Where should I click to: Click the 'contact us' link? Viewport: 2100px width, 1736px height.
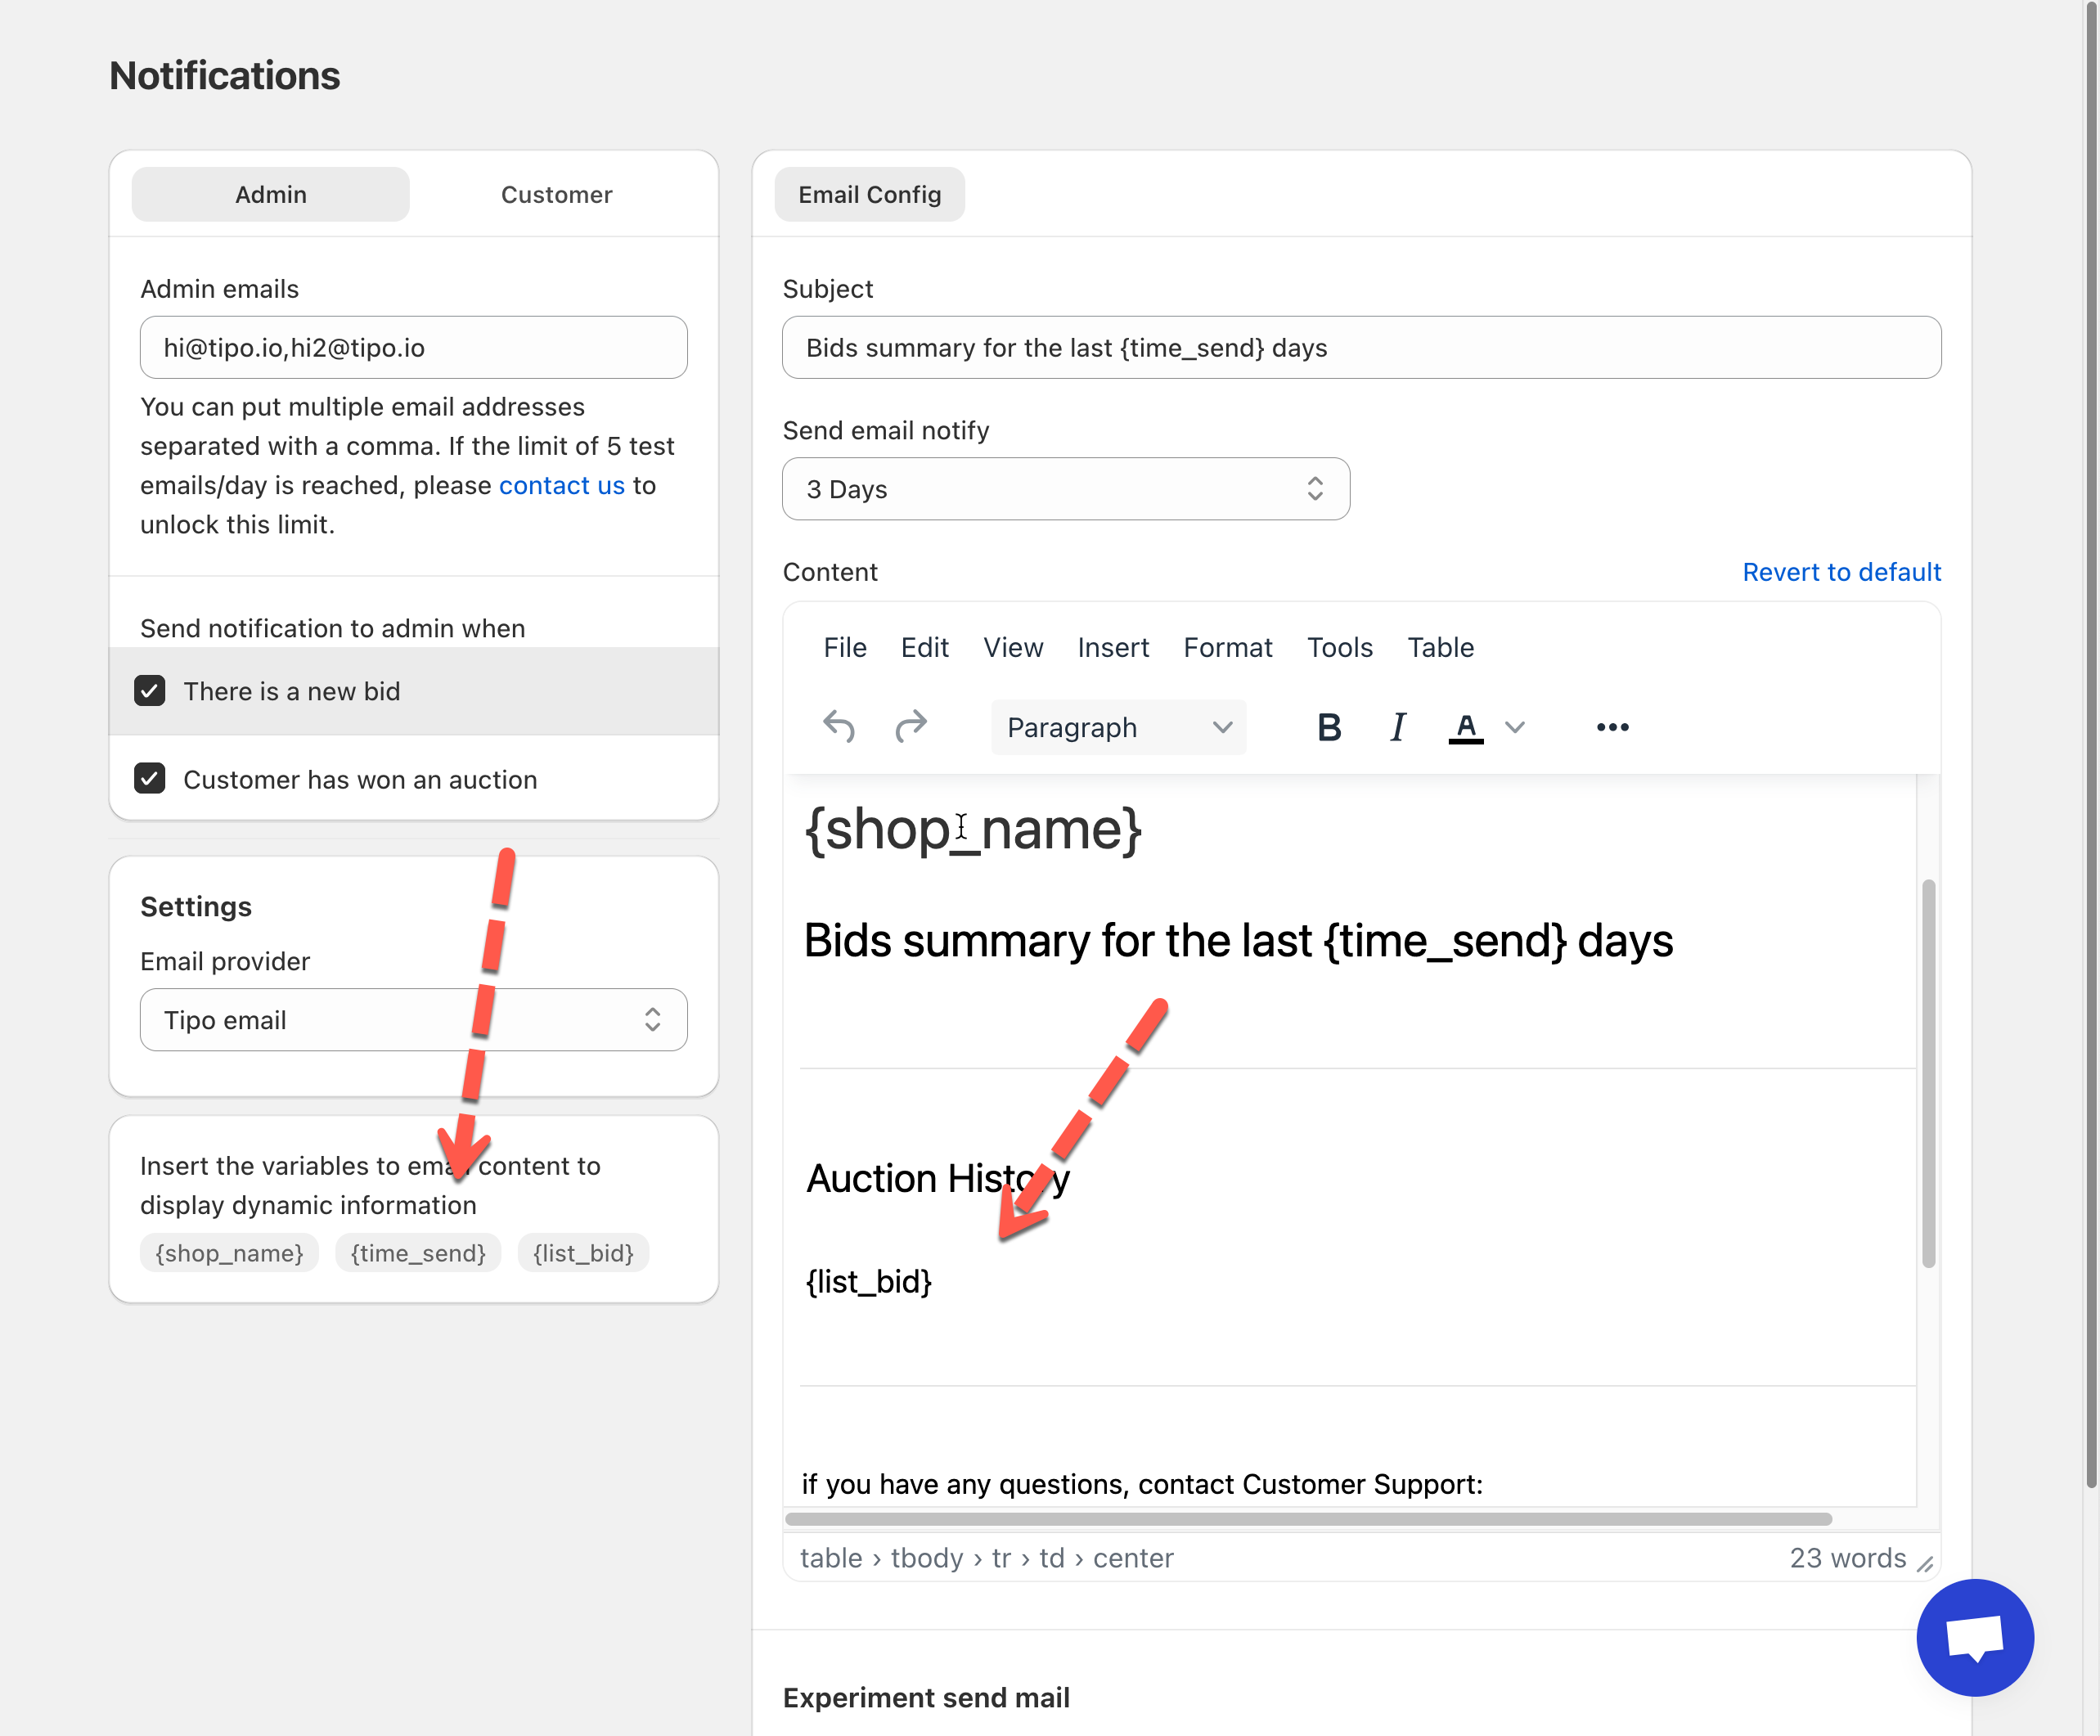[x=561, y=486]
